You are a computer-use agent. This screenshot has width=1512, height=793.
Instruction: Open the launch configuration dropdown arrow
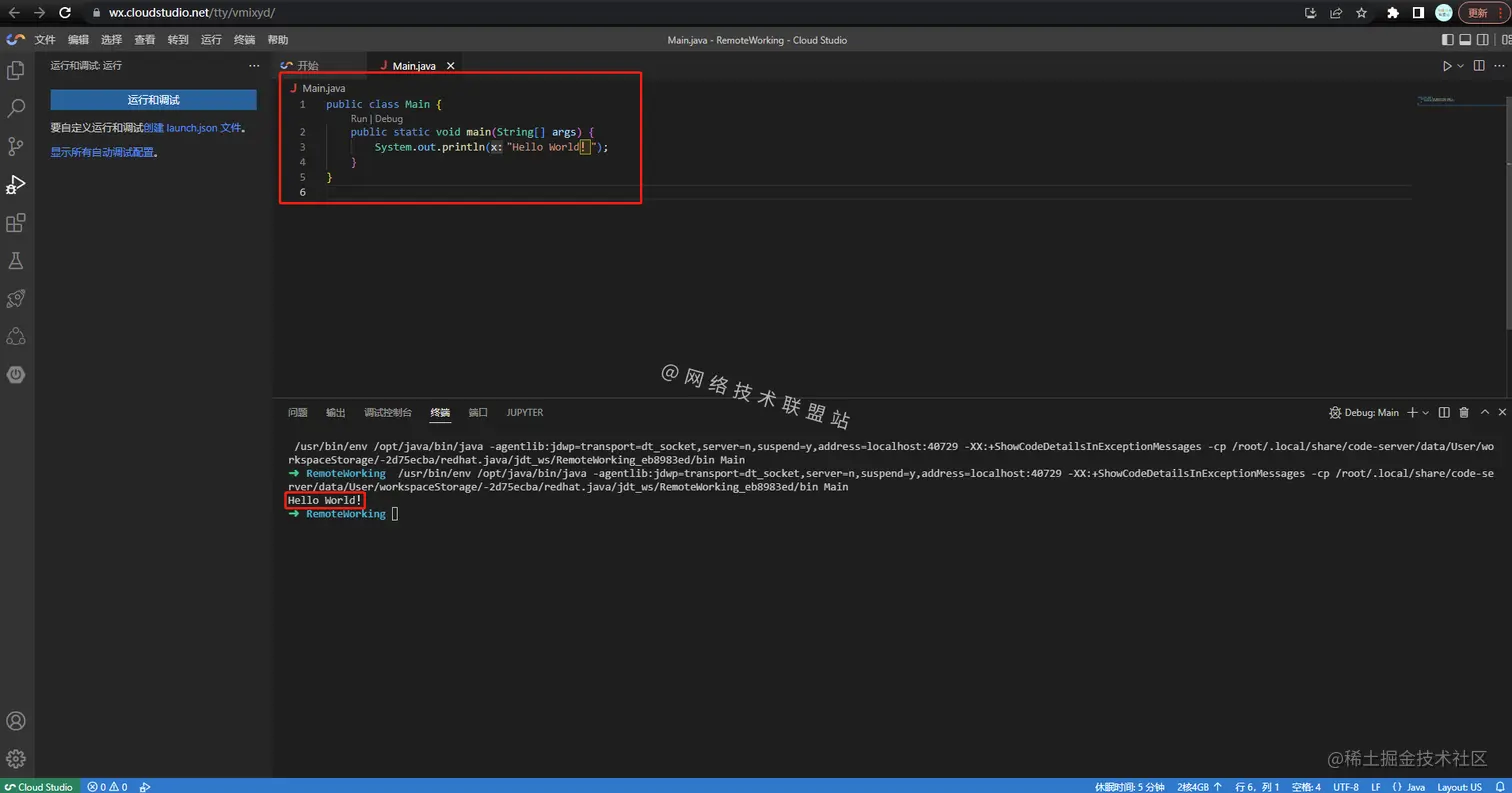click(x=1424, y=412)
